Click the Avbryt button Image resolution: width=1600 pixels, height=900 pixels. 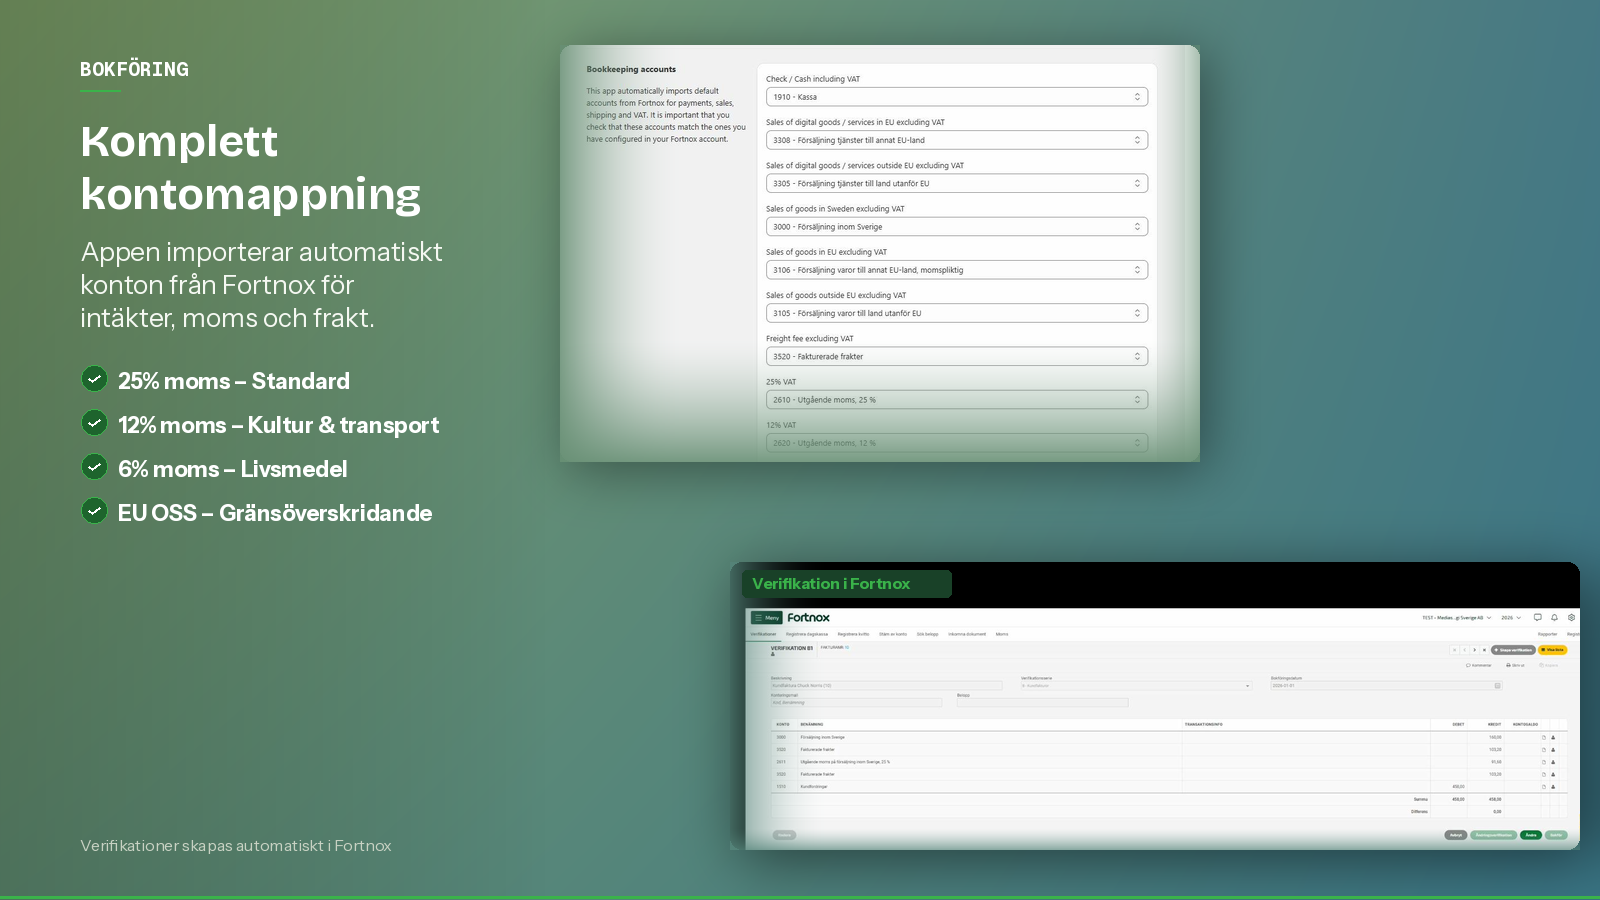1456,835
